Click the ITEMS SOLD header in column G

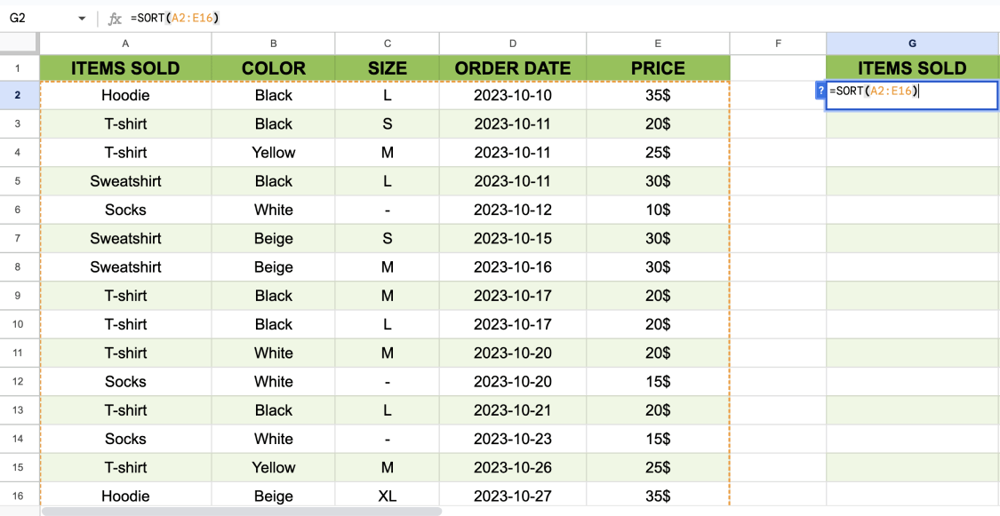[x=912, y=68]
